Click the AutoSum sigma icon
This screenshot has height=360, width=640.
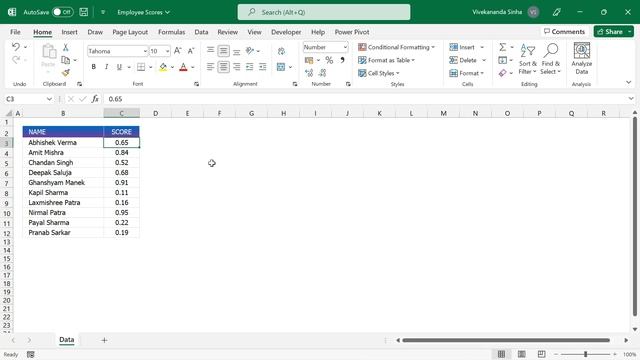[x=502, y=47]
